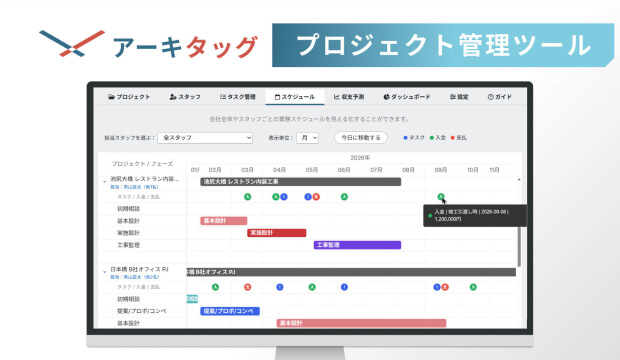This screenshot has width=620, height=360.
Task: Click 日本橋 red 支払 marker in 03月
Action: point(248,287)
